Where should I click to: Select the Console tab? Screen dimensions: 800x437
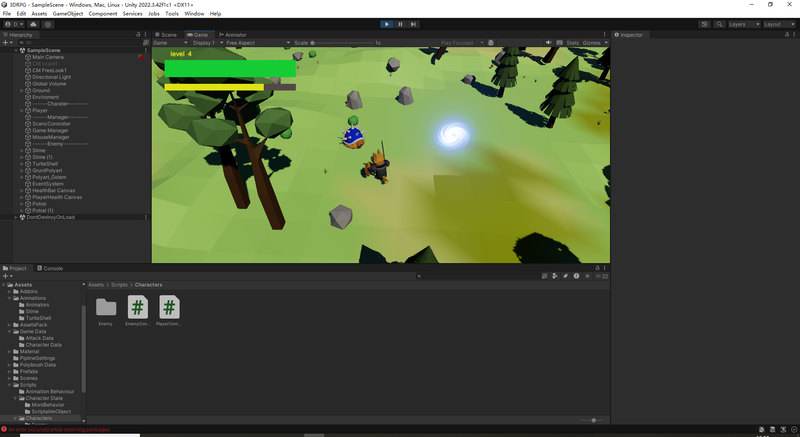pyautogui.click(x=50, y=268)
